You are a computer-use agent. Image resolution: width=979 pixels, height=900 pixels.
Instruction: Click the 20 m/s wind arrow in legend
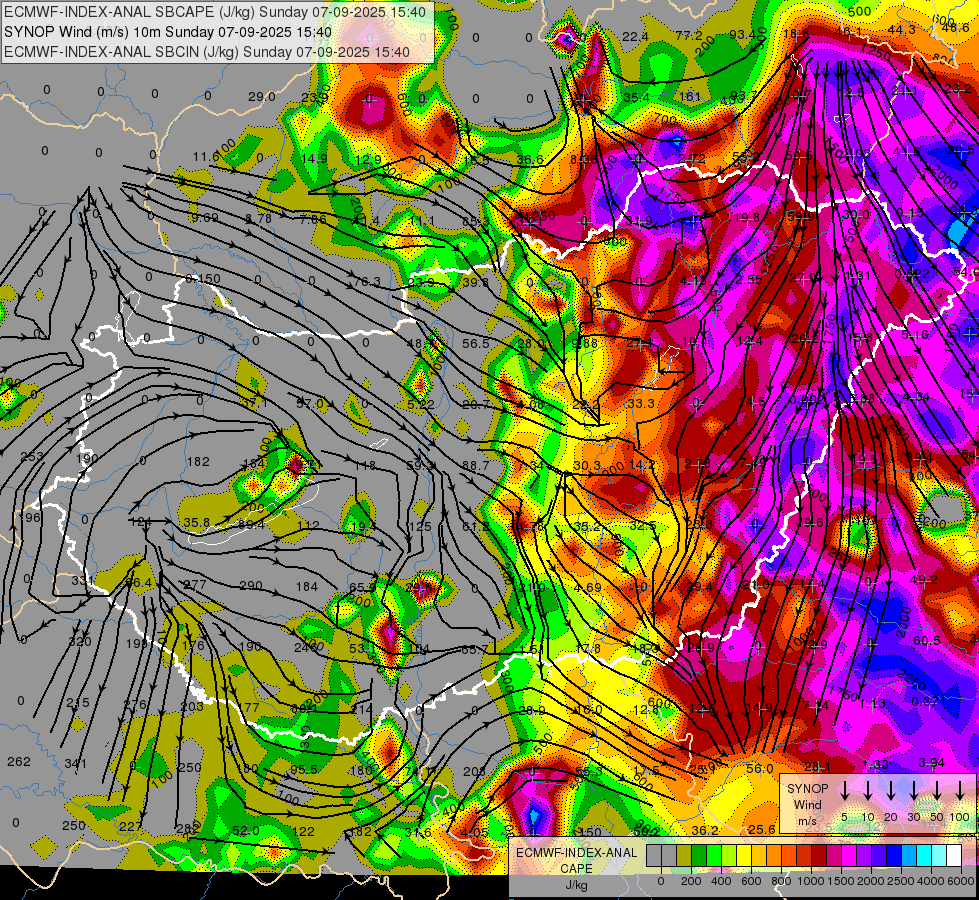pyautogui.click(x=890, y=791)
